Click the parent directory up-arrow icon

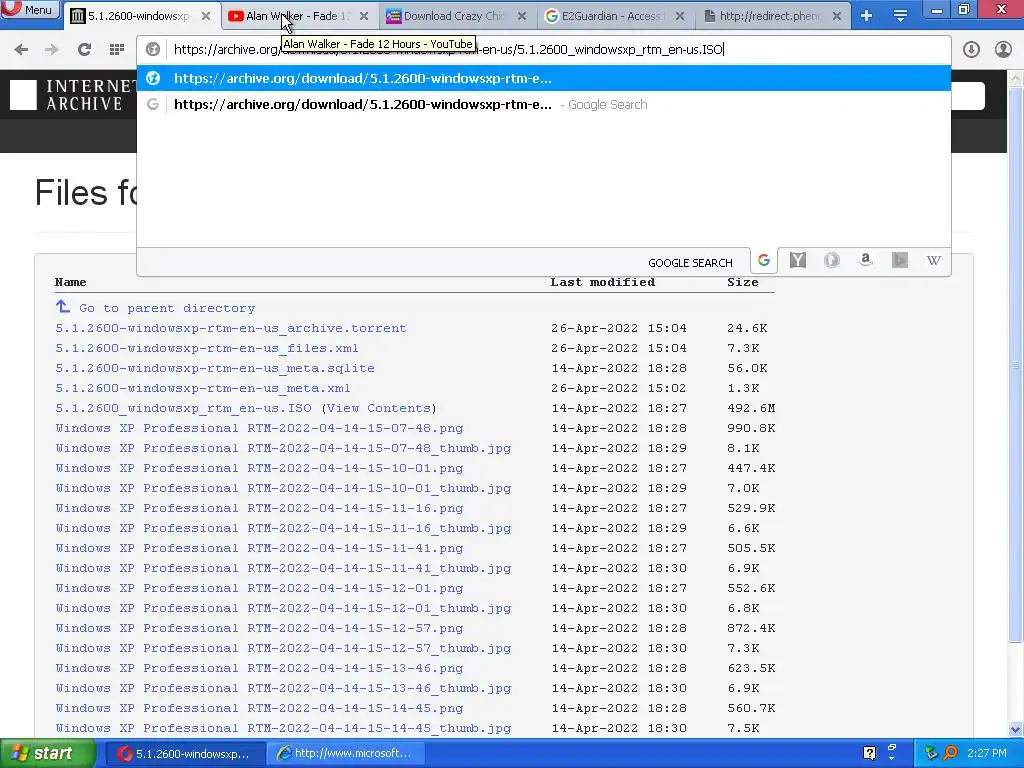pyautogui.click(x=63, y=306)
